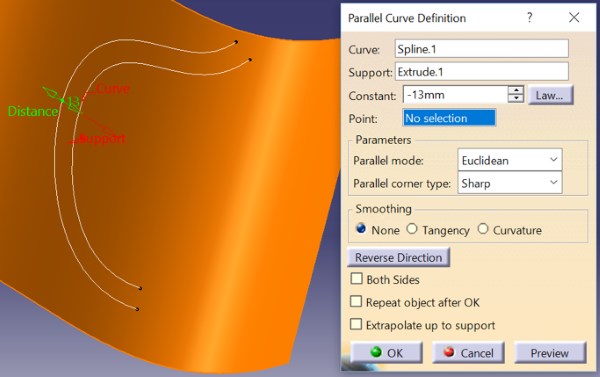The image size is (600, 377).
Task: Click the help question mark icon
Action: (529, 18)
